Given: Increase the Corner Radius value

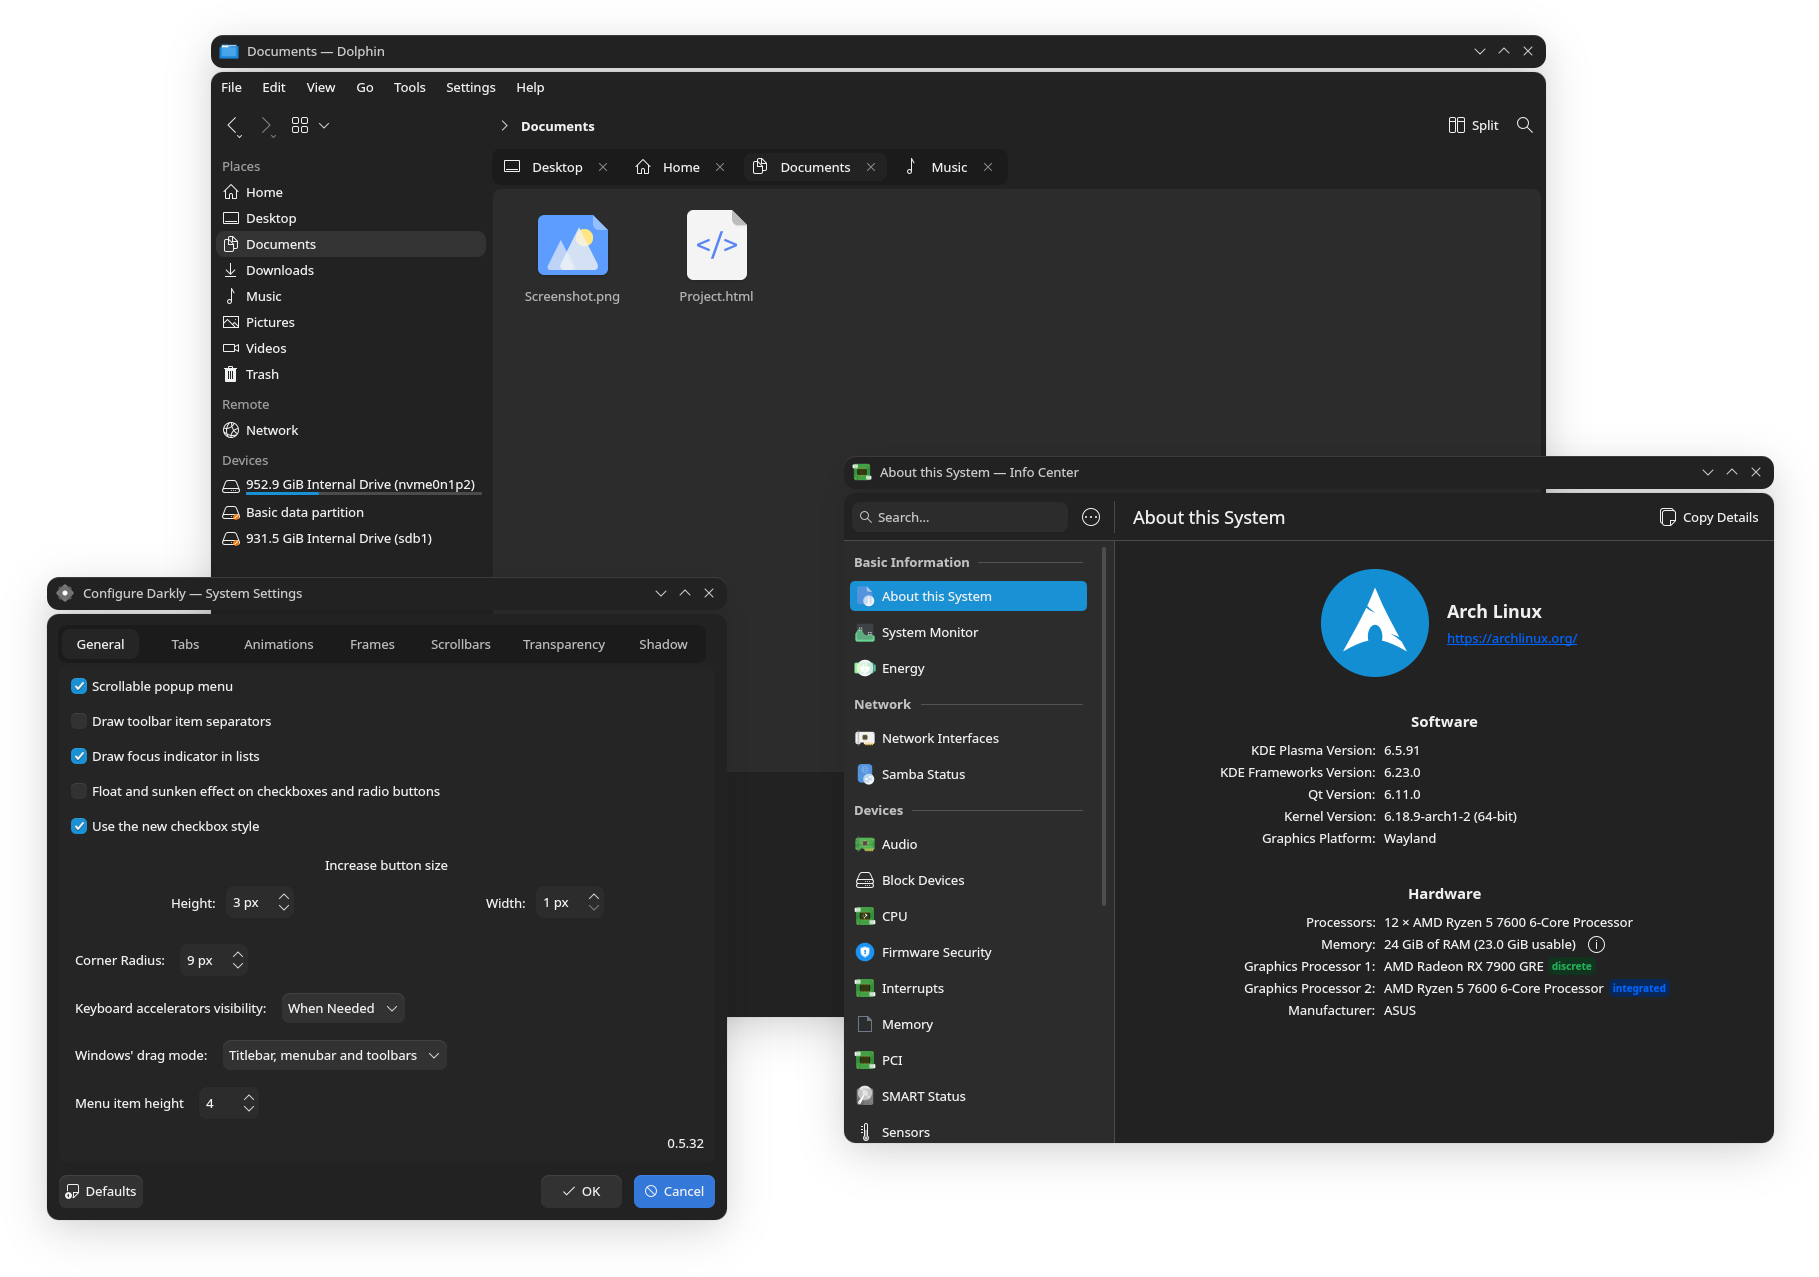Looking at the screenshot, I should tap(238, 953).
